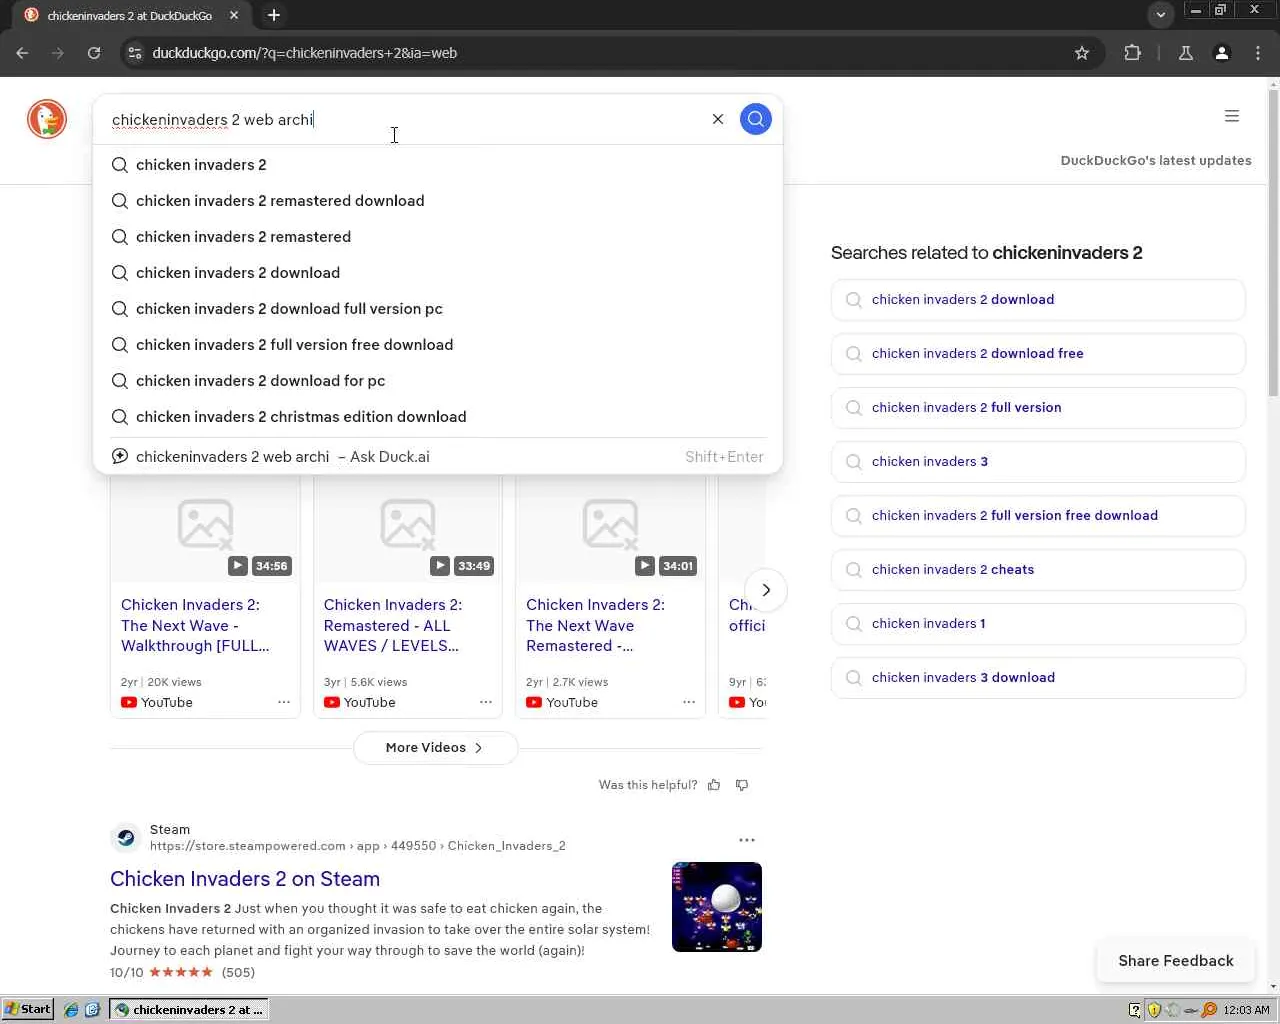The height and width of the screenshot is (1024, 1280).
Task: Play the 33:49 video thumbnail
Action: 408,528
